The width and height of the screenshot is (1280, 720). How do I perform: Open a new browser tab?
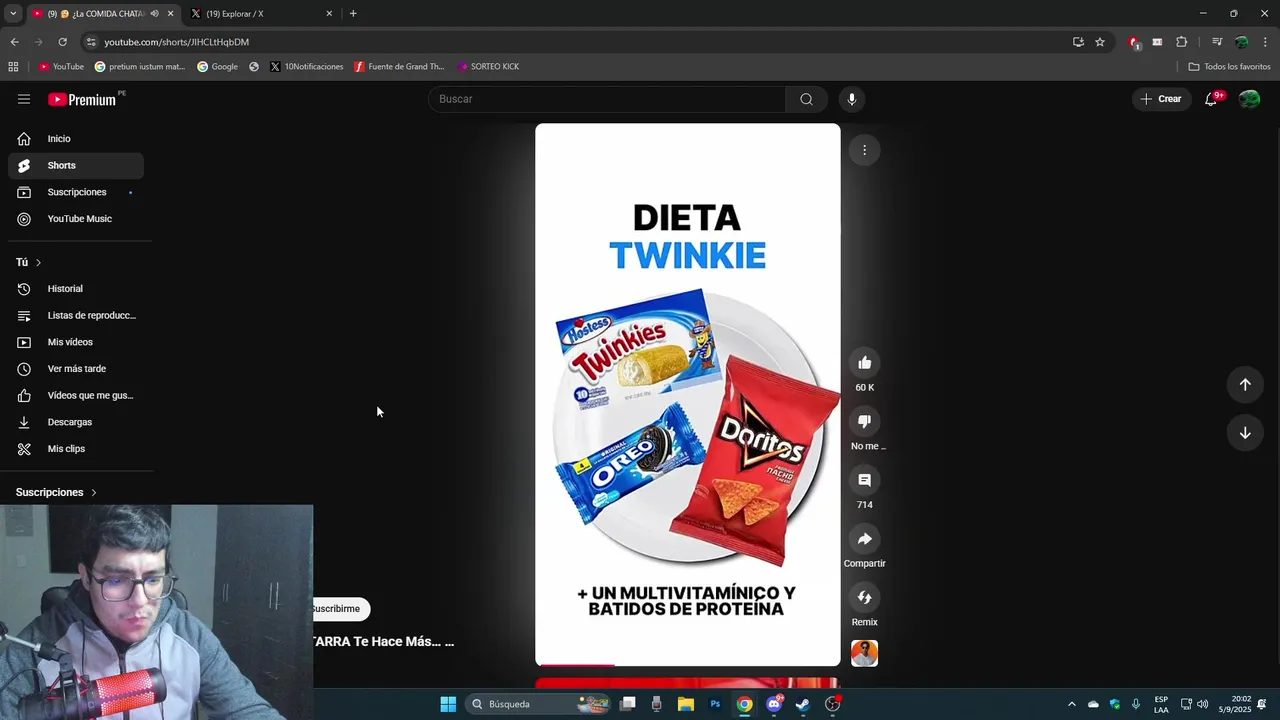coord(353,14)
